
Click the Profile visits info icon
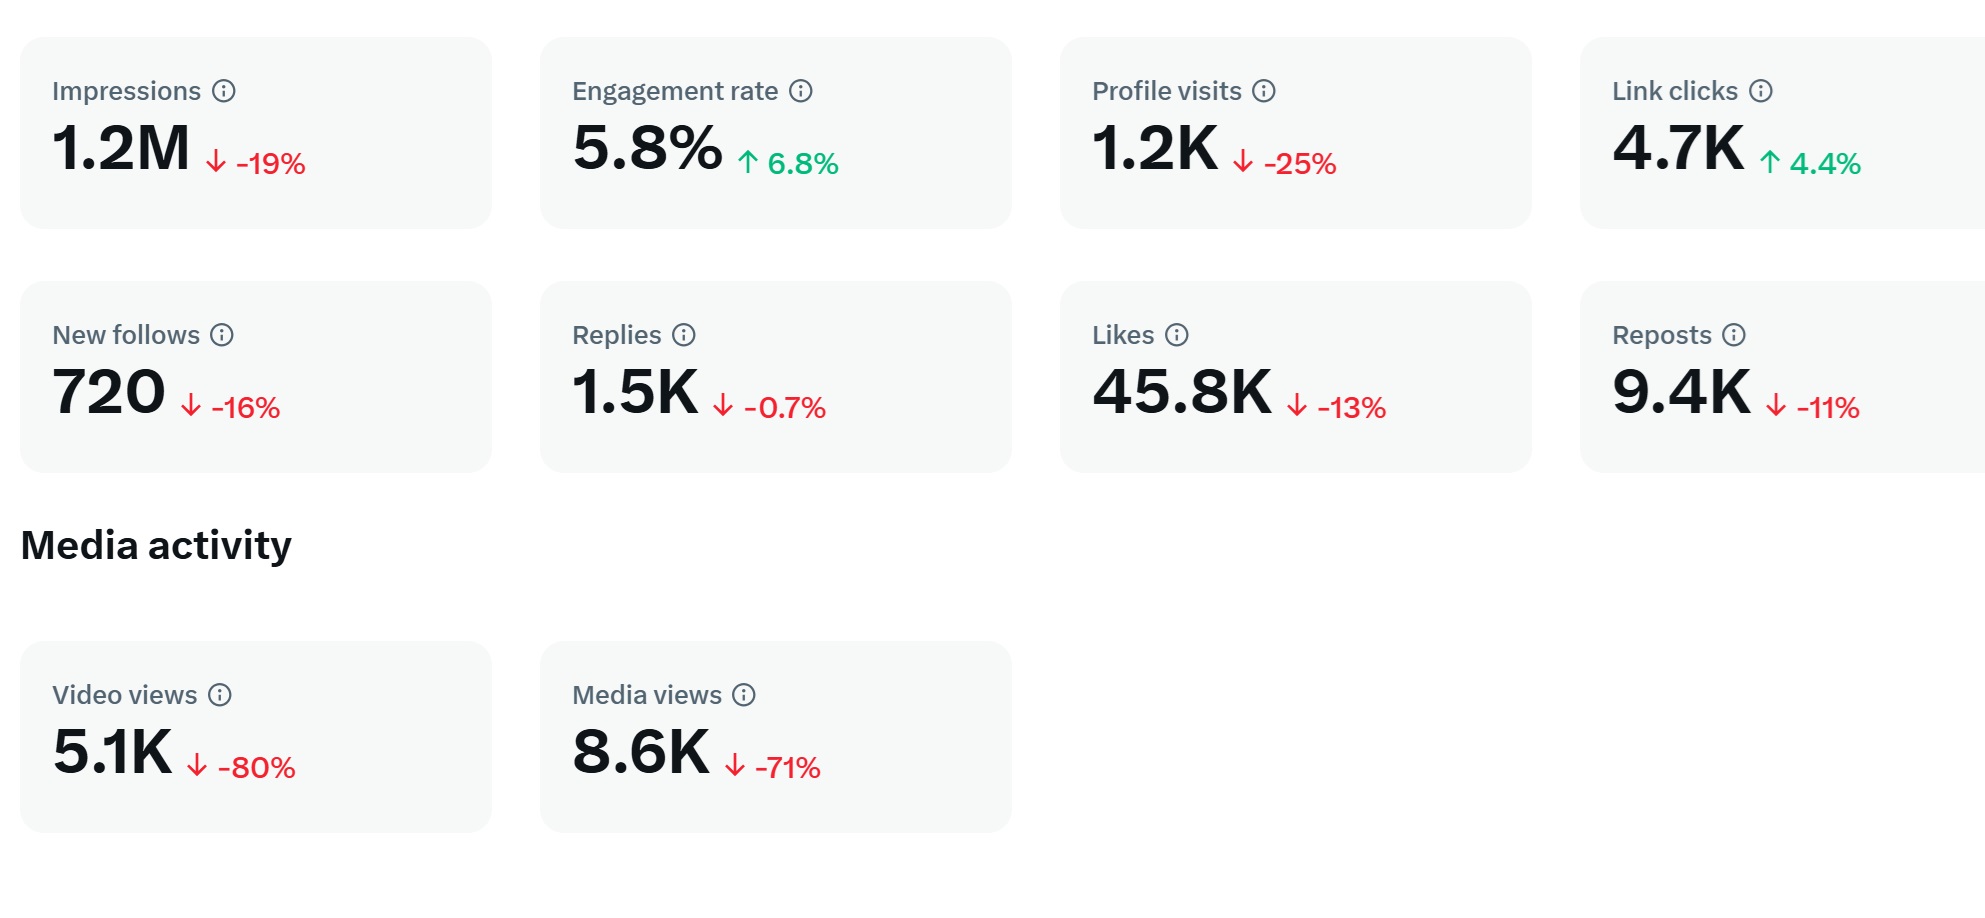pos(1263,91)
